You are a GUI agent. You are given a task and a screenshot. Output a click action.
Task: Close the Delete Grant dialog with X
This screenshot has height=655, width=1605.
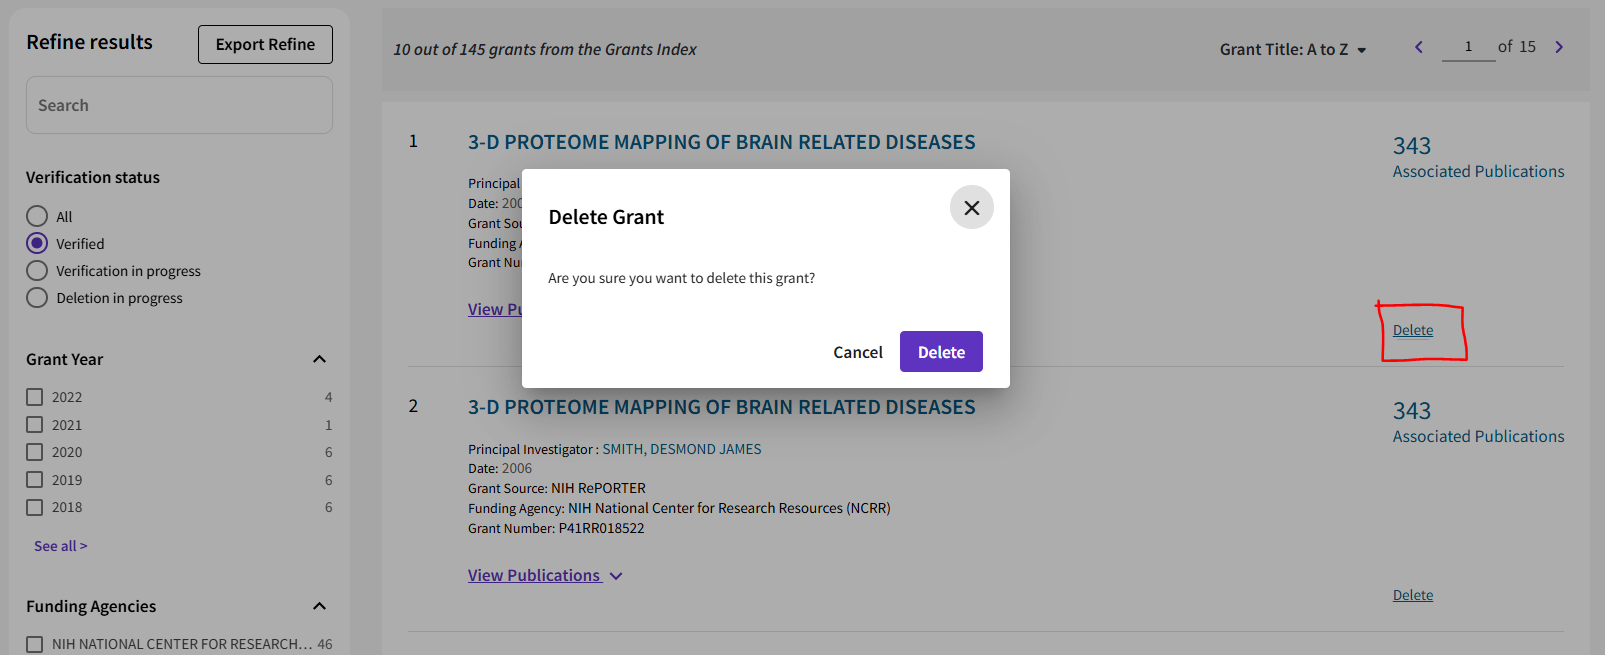pyautogui.click(x=971, y=208)
